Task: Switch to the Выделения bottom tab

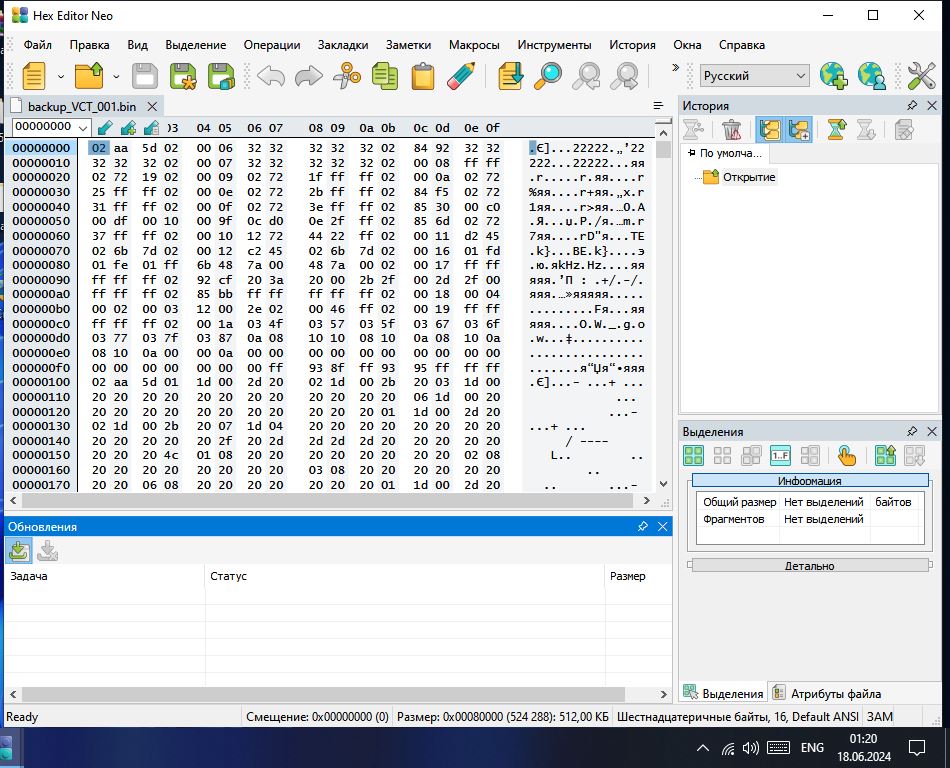Action: click(x=723, y=694)
